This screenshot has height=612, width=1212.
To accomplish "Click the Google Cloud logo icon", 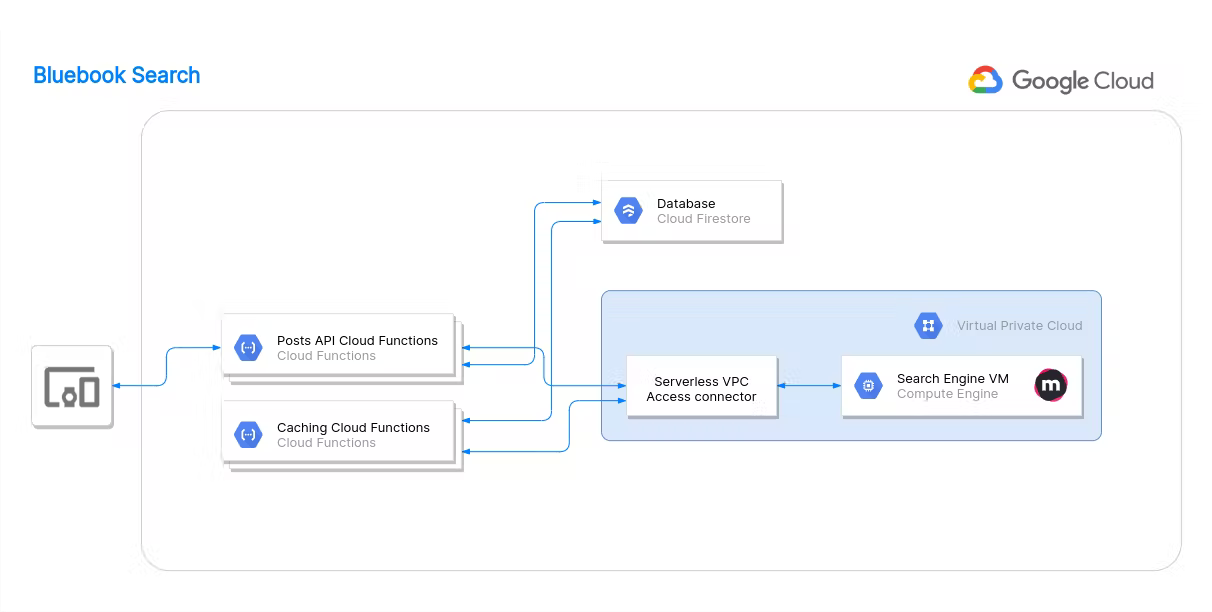I will (x=985, y=81).
